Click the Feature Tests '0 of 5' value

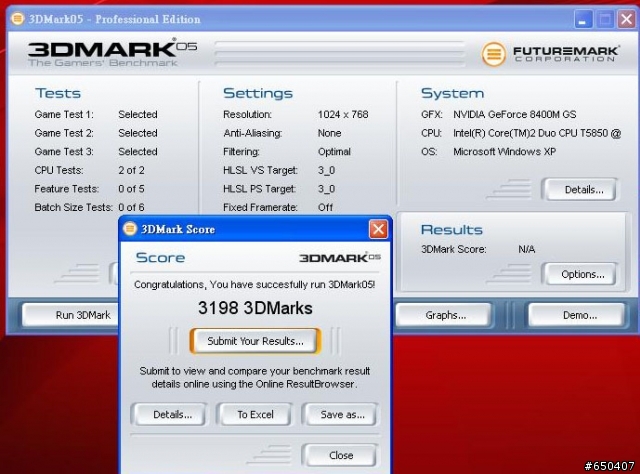tap(131, 189)
